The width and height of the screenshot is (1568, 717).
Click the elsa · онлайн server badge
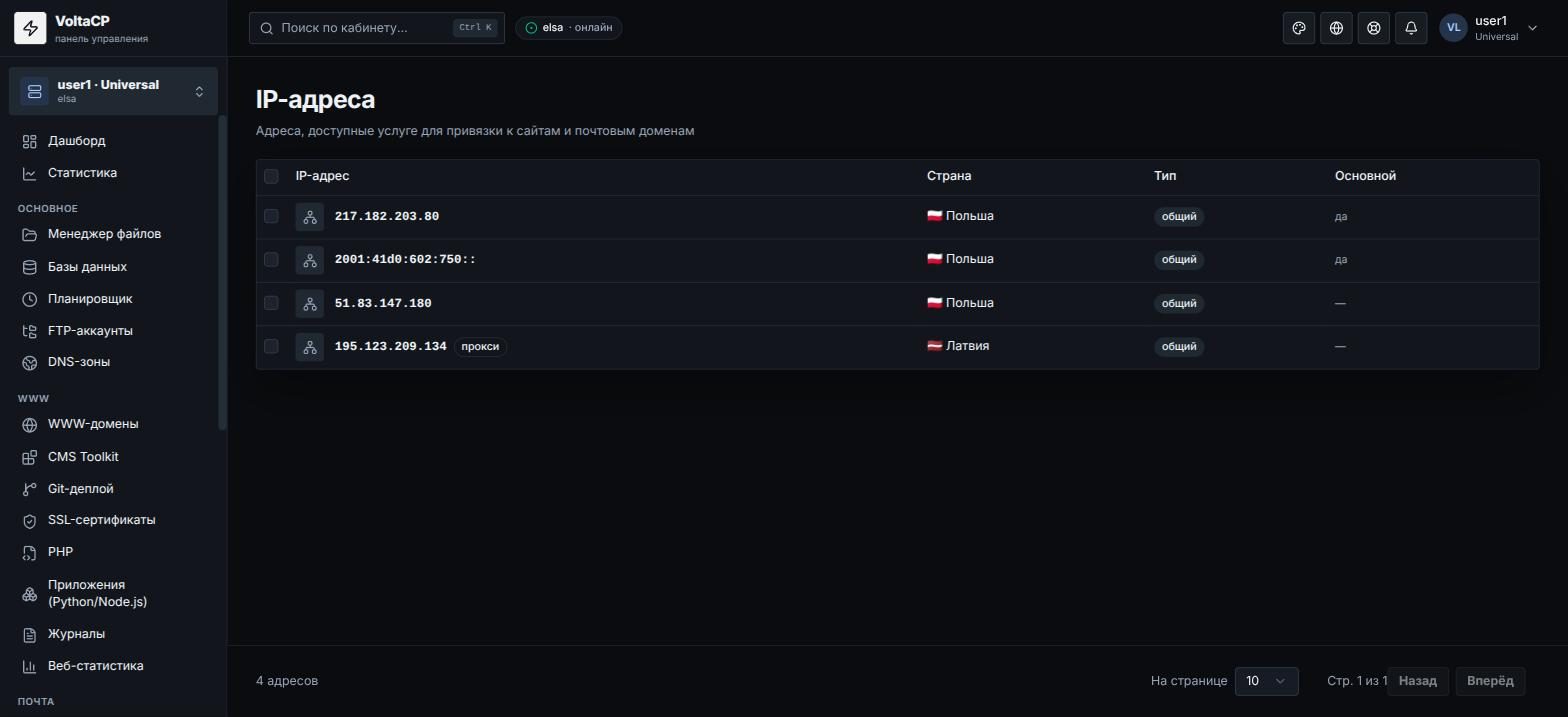569,28
